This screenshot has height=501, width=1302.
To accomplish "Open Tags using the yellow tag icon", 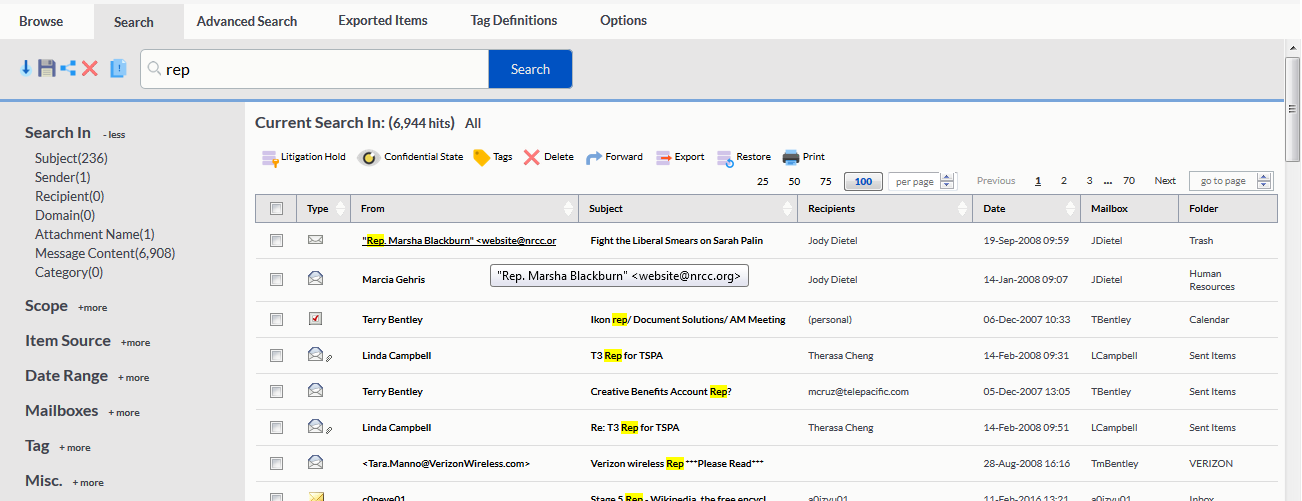I will [x=481, y=157].
